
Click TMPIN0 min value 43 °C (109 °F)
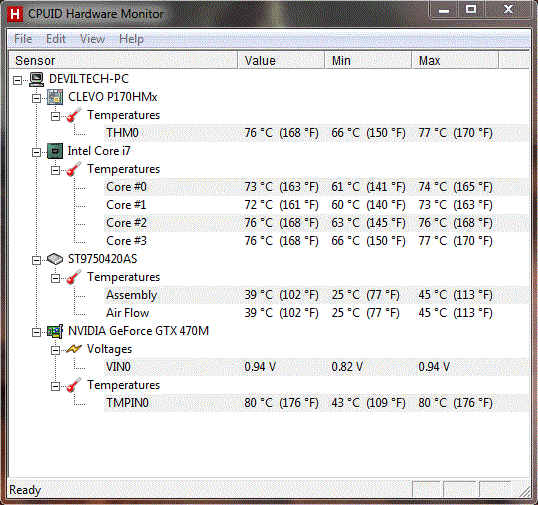point(368,403)
